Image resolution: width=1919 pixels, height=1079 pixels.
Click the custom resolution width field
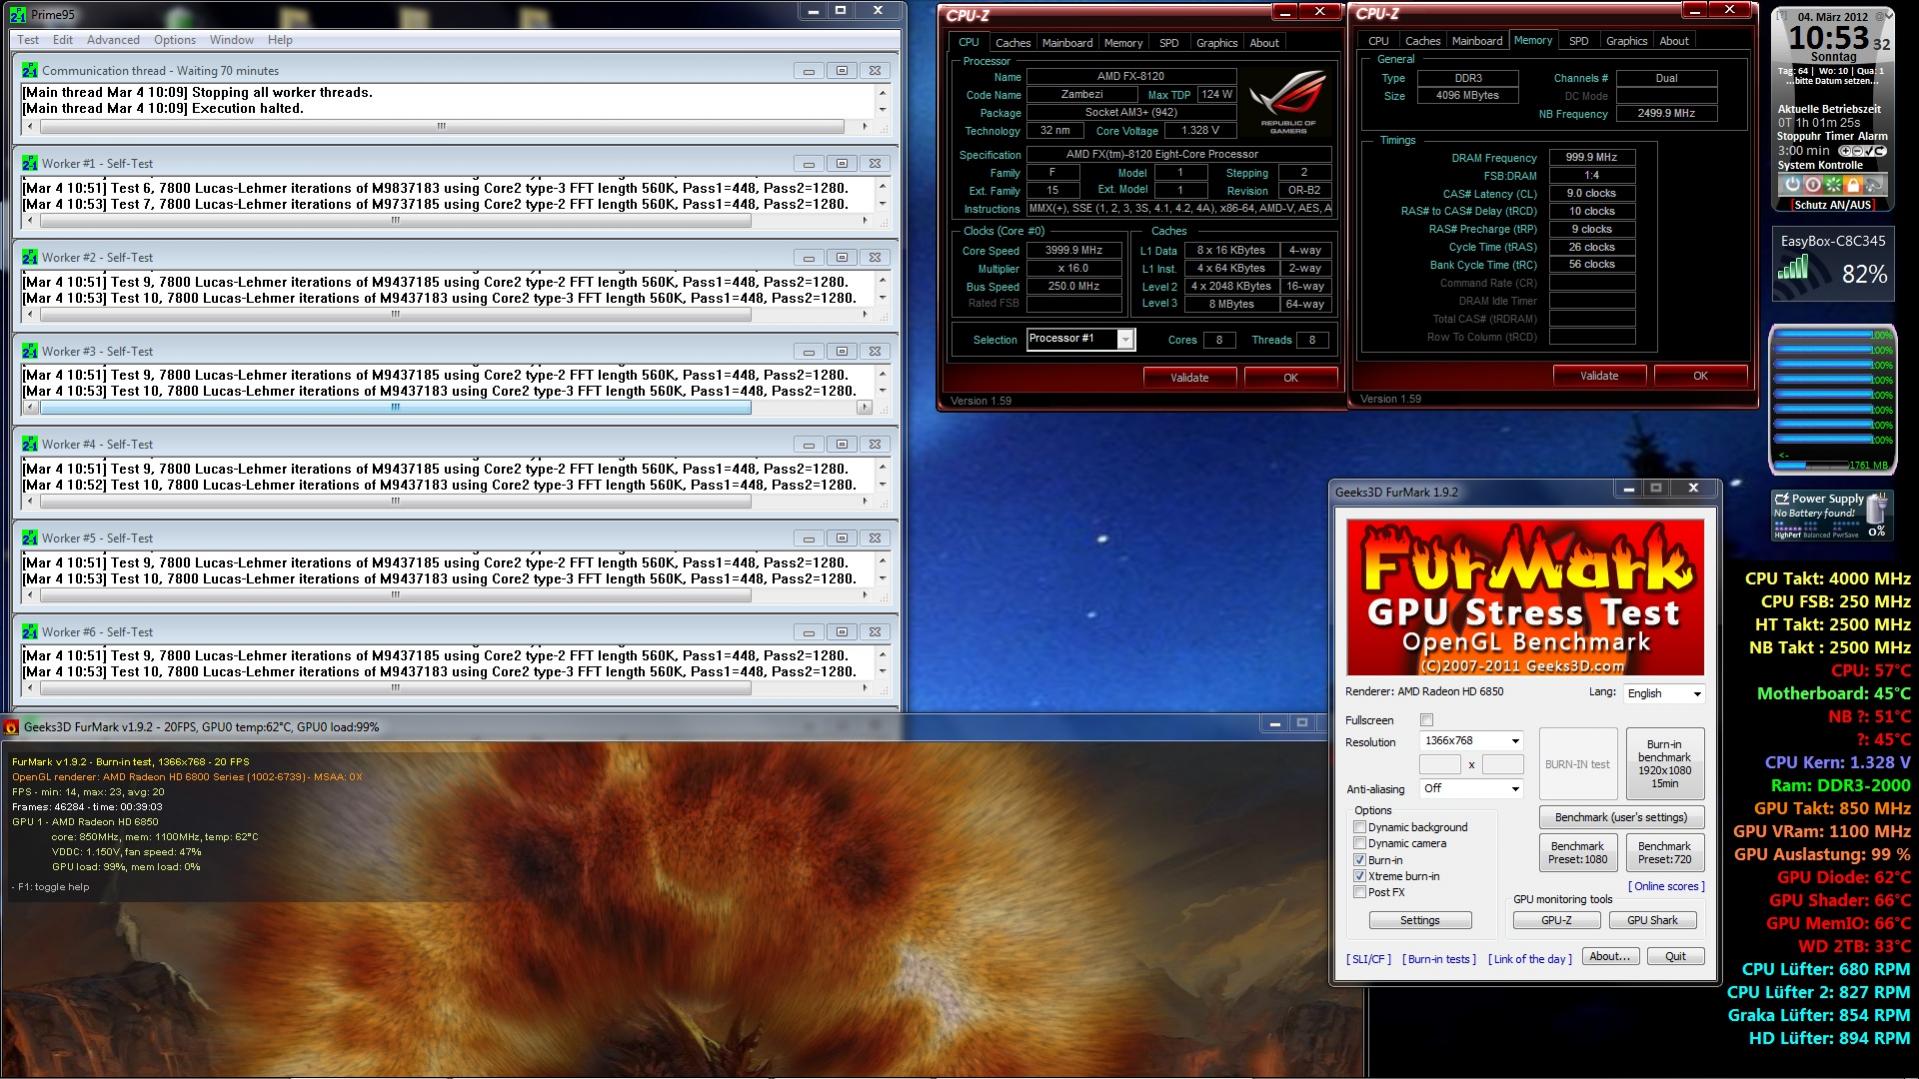coord(1440,765)
